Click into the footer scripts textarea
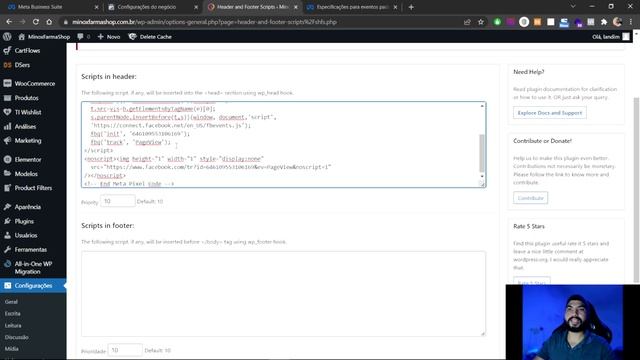The image size is (640, 360). point(283,294)
